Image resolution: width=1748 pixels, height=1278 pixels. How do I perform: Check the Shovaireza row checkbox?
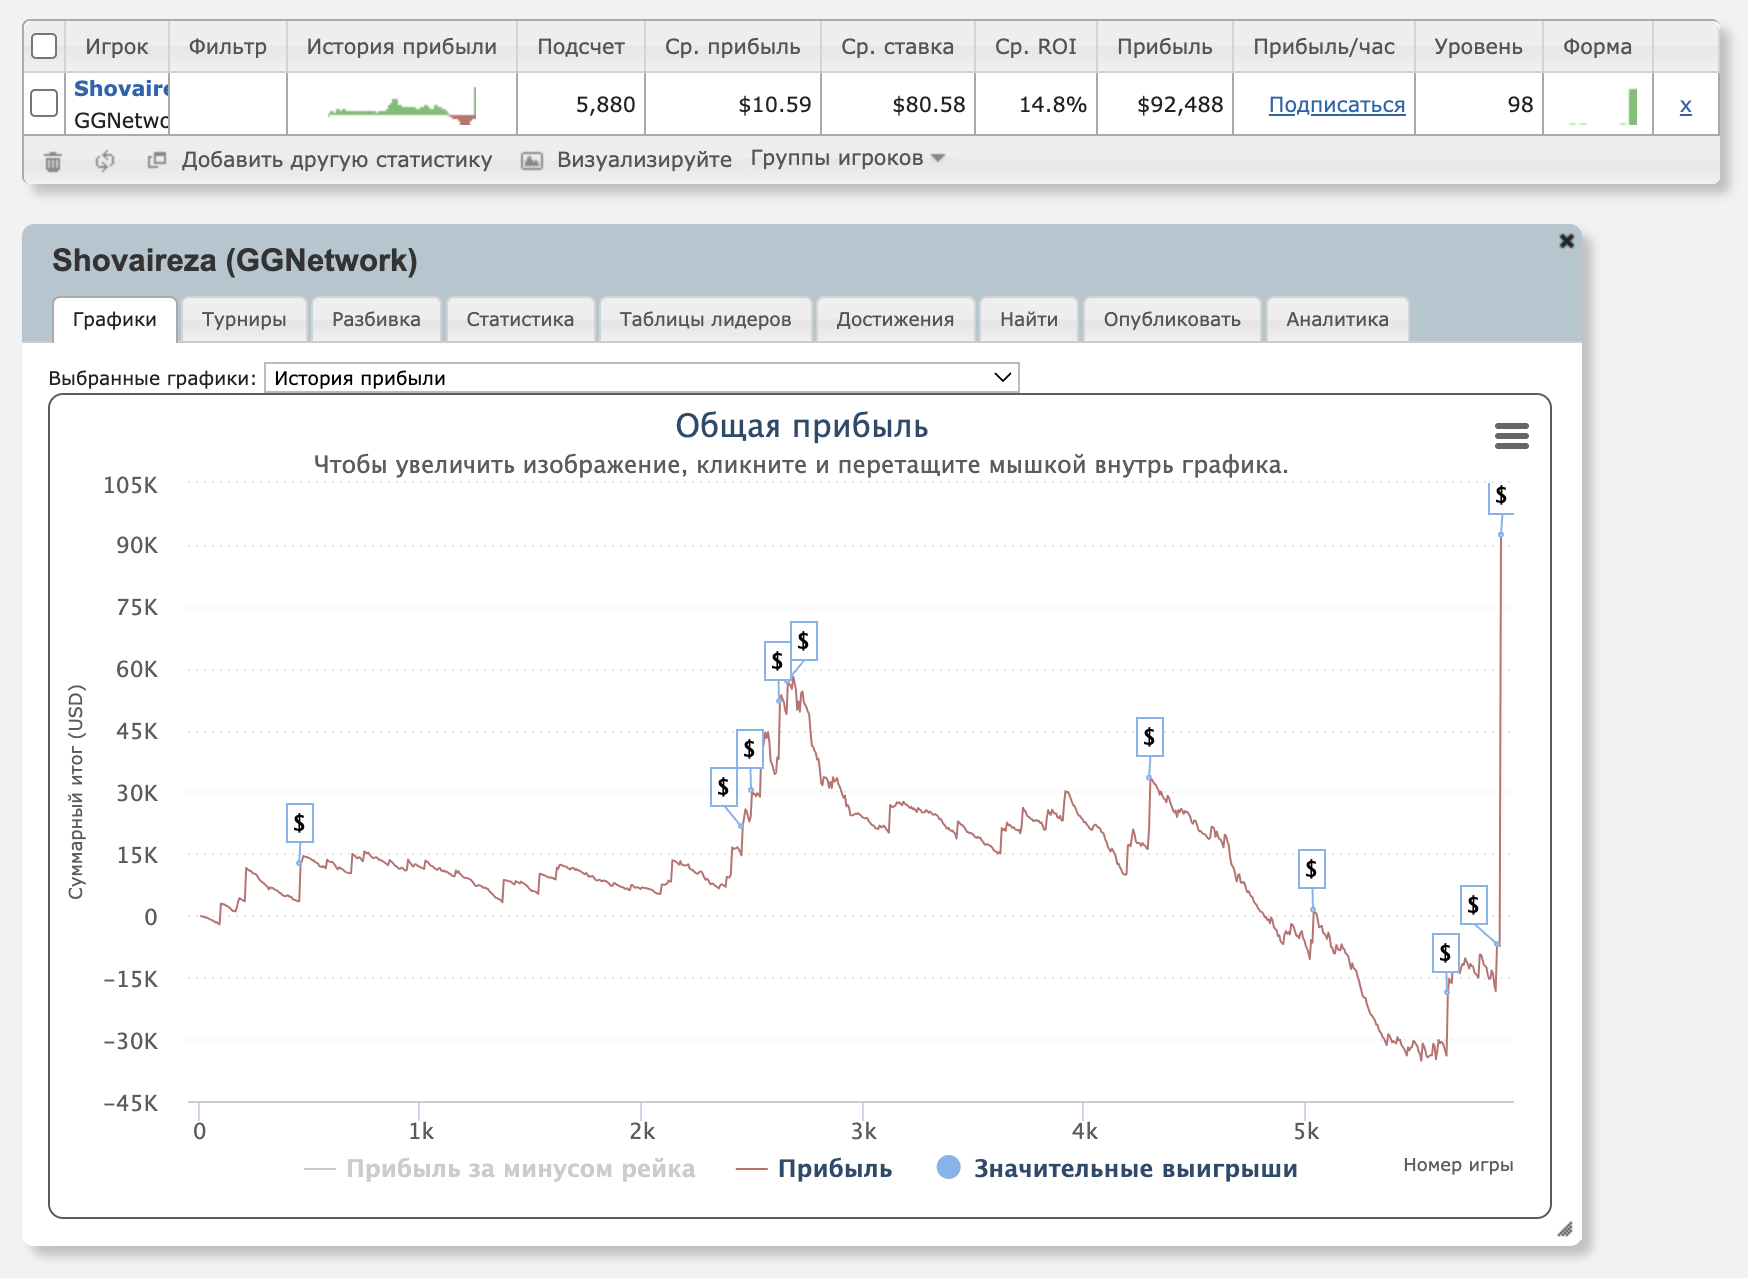pos(44,104)
